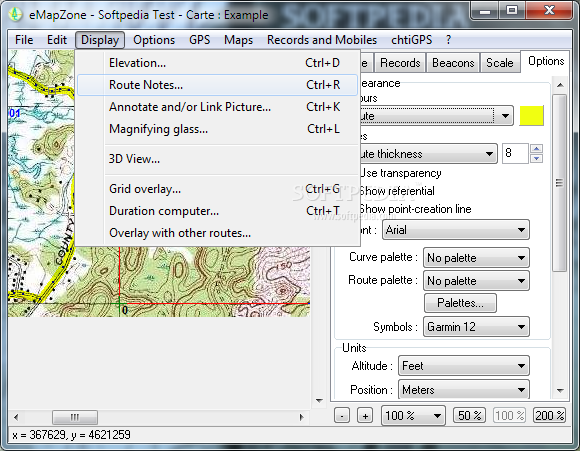Screen dimensions: 580x451
Task: Click the options panel scroll-up arrow
Action: click(x=560, y=85)
